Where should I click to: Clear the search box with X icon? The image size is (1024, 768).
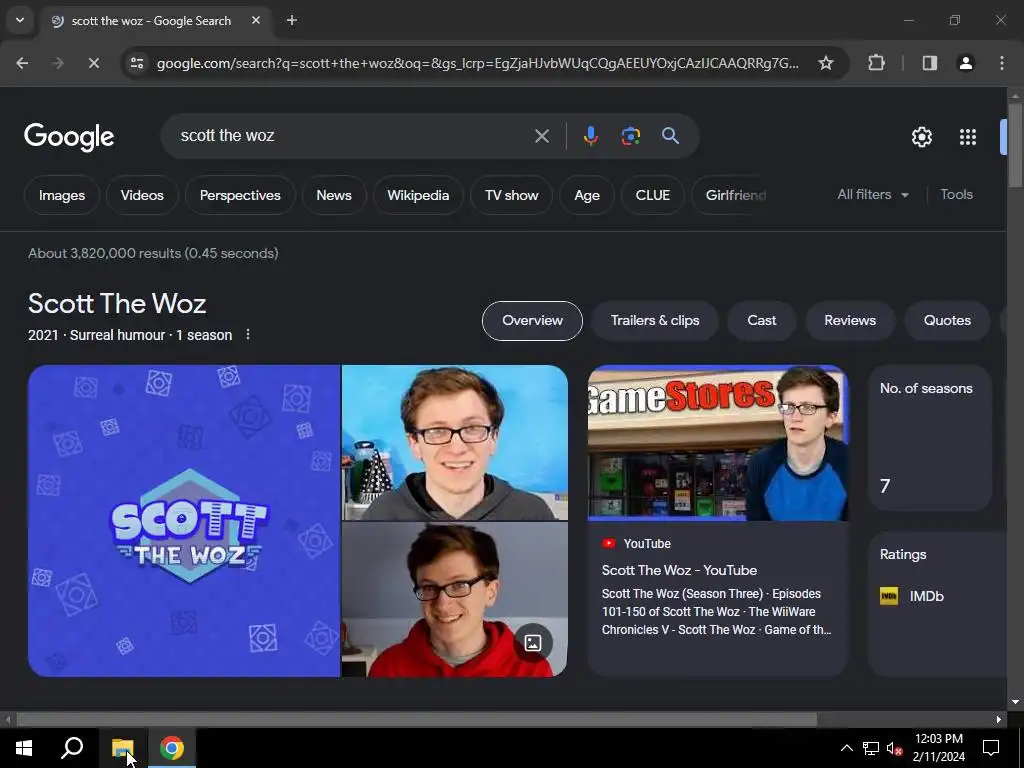[541, 136]
